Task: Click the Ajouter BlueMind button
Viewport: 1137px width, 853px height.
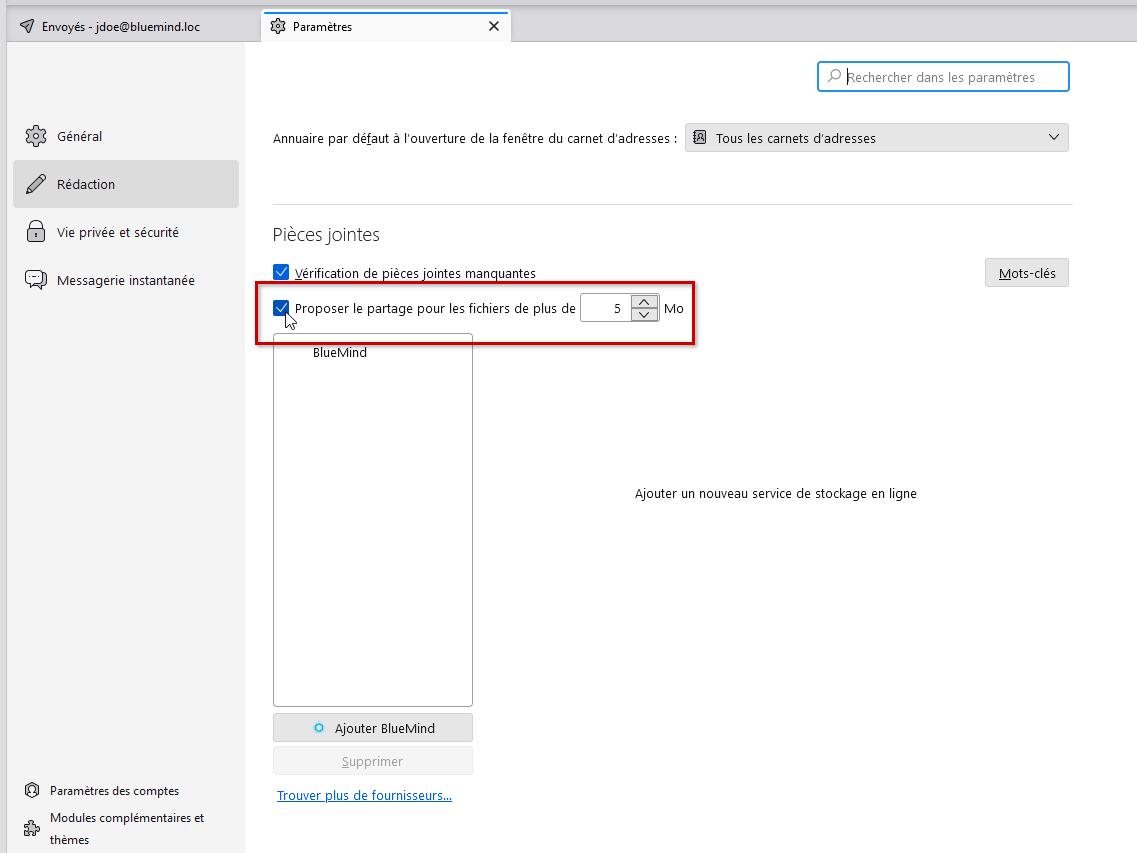Action: tap(372, 728)
